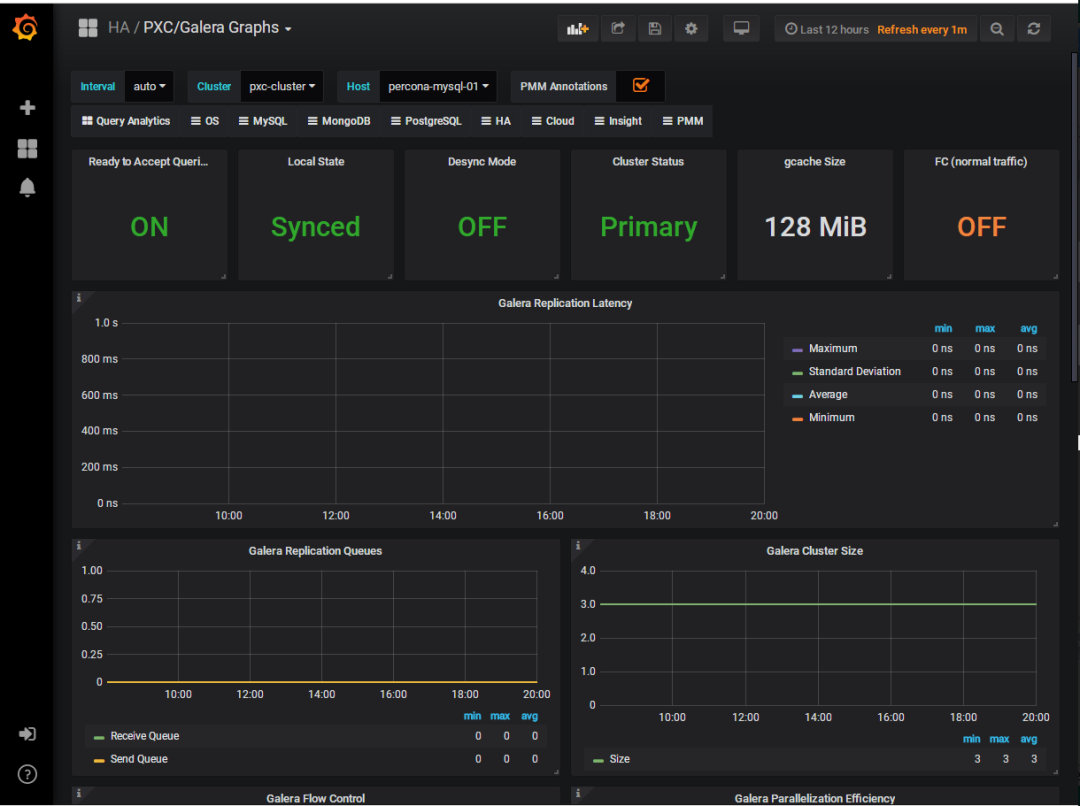Expand the Interval auto dropdown
The image size is (1080, 806).
click(x=150, y=87)
